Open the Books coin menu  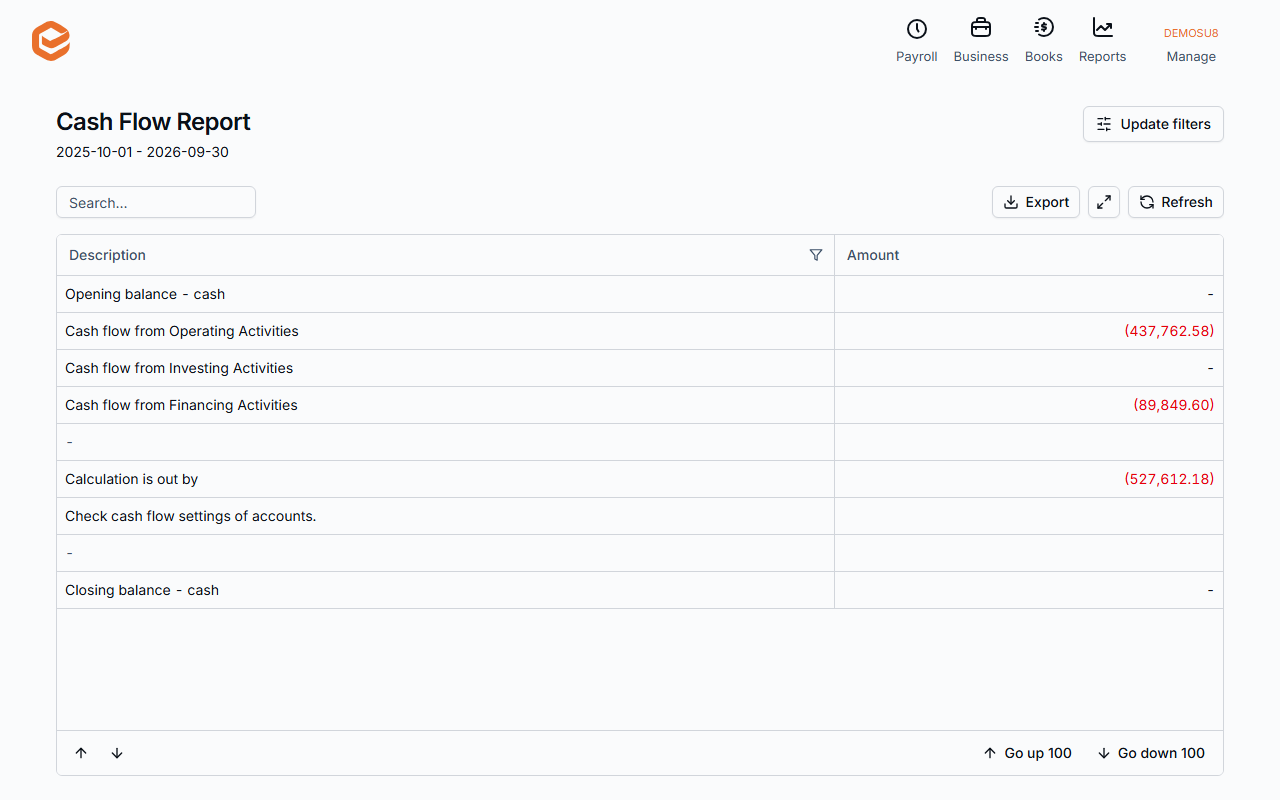tap(1044, 41)
